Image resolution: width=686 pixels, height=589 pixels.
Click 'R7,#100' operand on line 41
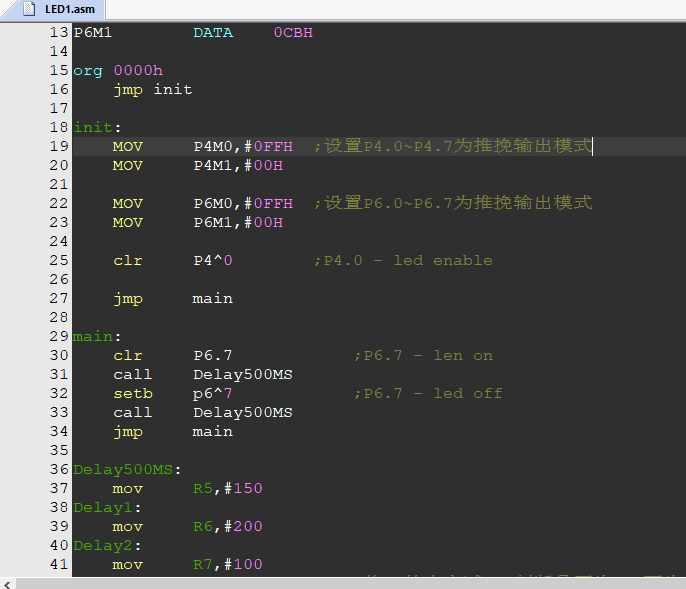(228, 565)
